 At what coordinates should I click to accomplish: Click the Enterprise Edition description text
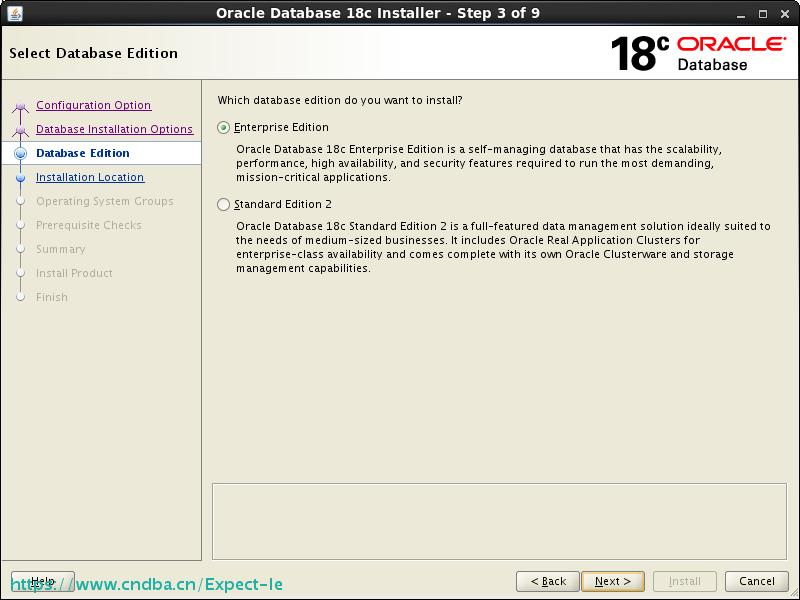pyautogui.click(x=479, y=163)
